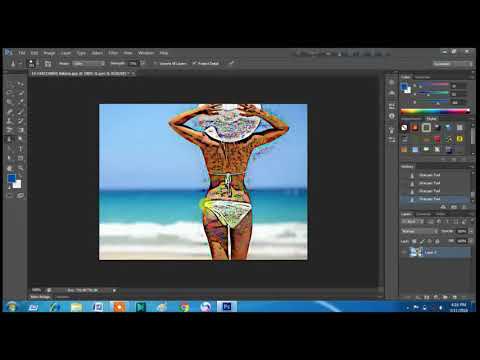Screen dimensions: 480x360
Task: Open layer filter Kind dropdown
Action: point(412,221)
